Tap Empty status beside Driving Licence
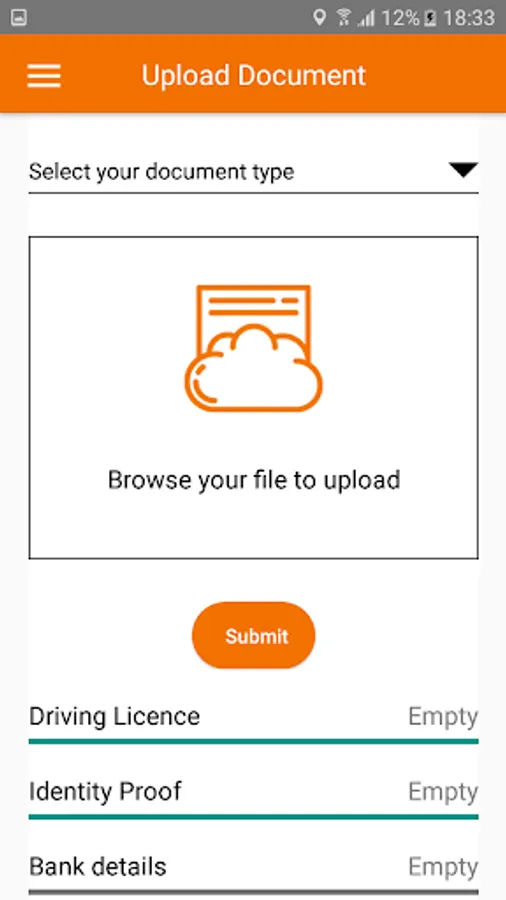Image resolution: width=506 pixels, height=900 pixels. click(443, 717)
